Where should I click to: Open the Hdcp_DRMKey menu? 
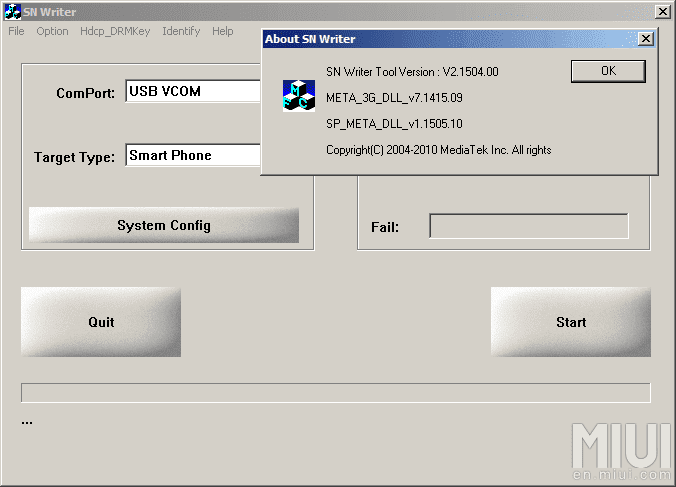(115, 31)
